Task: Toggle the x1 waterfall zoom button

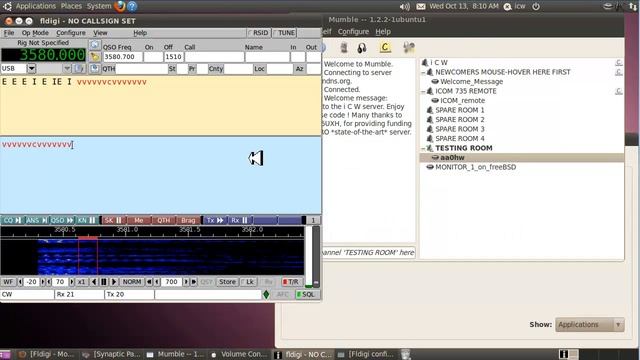Action: coord(81,282)
